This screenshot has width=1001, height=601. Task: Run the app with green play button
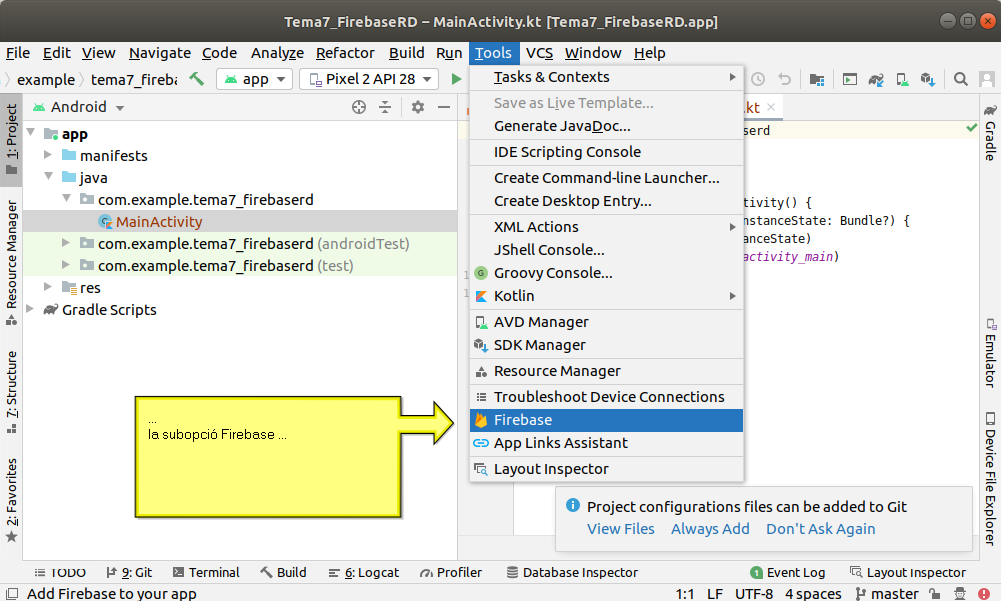click(x=456, y=79)
